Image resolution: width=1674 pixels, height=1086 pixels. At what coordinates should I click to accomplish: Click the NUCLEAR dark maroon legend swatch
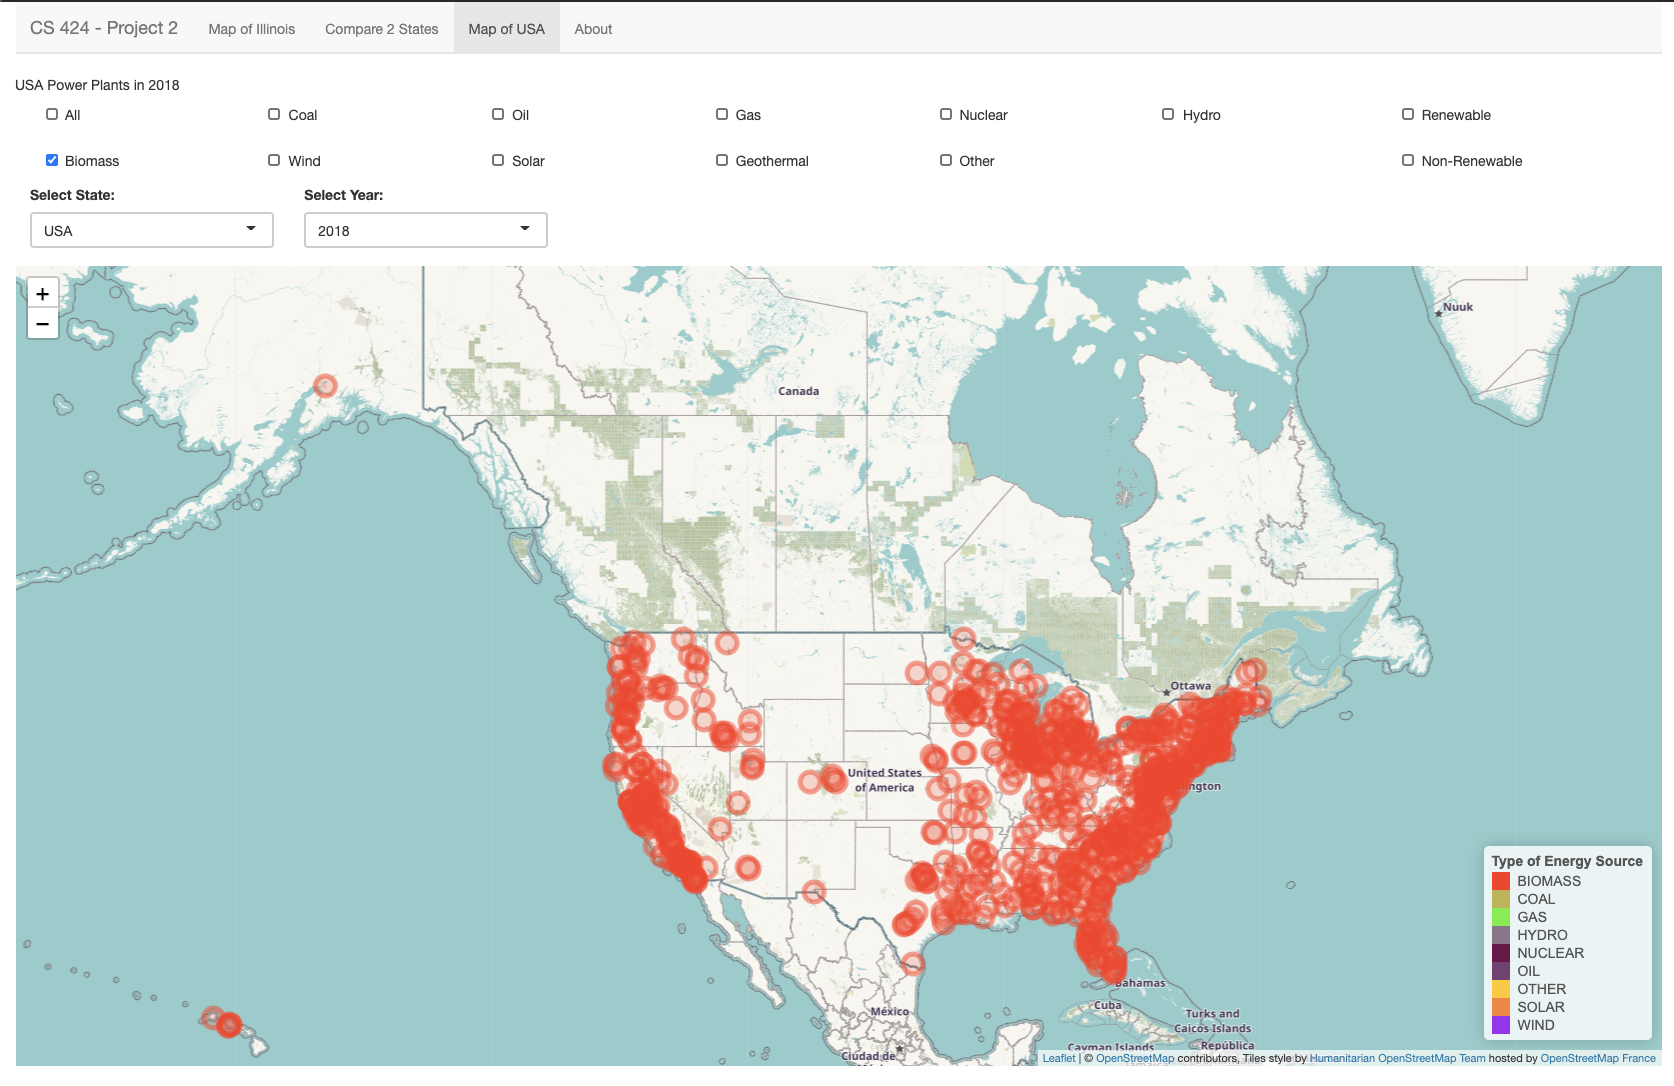tap(1501, 953)
